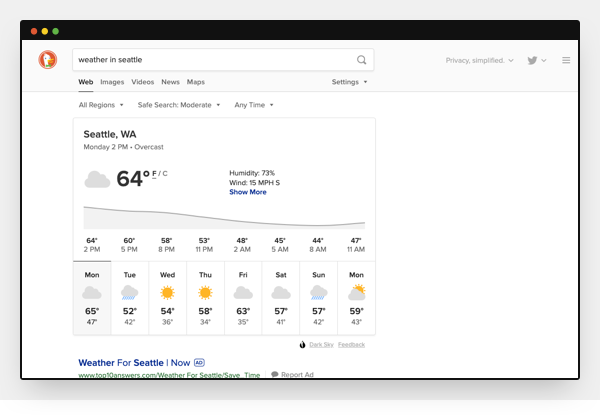Select the Wed forecast day
The width and height of the screenshot is (600, 415).
(x=168, y=298)
